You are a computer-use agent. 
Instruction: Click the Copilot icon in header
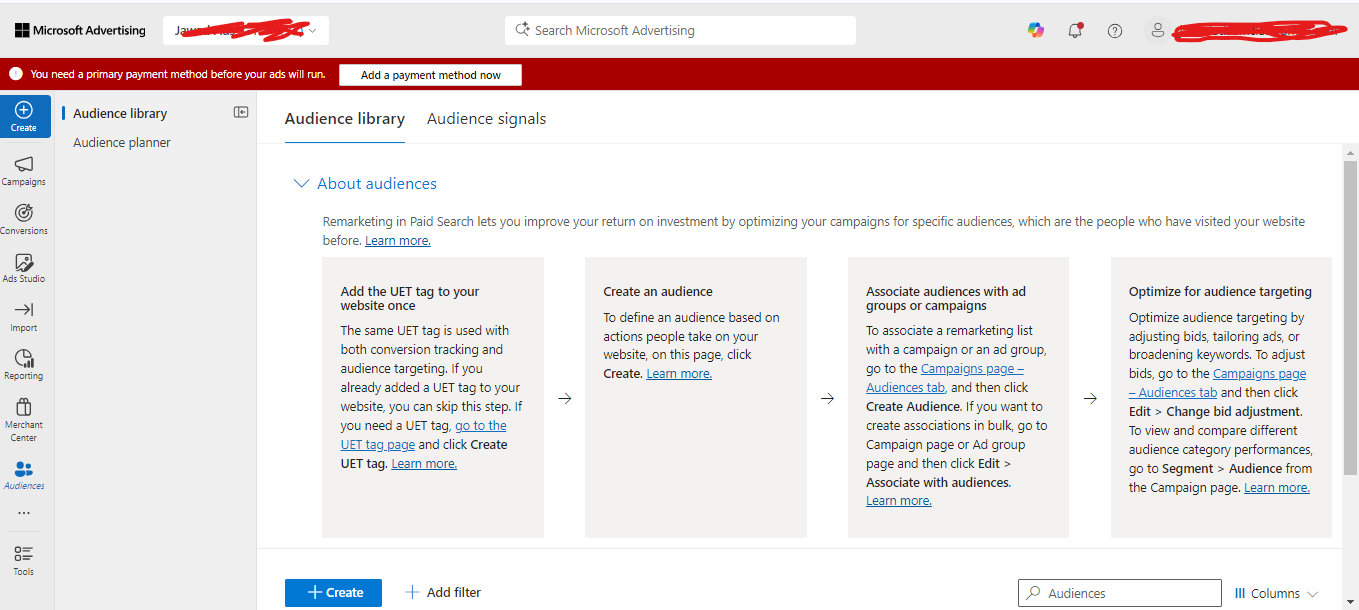(x=1036, y=31)
